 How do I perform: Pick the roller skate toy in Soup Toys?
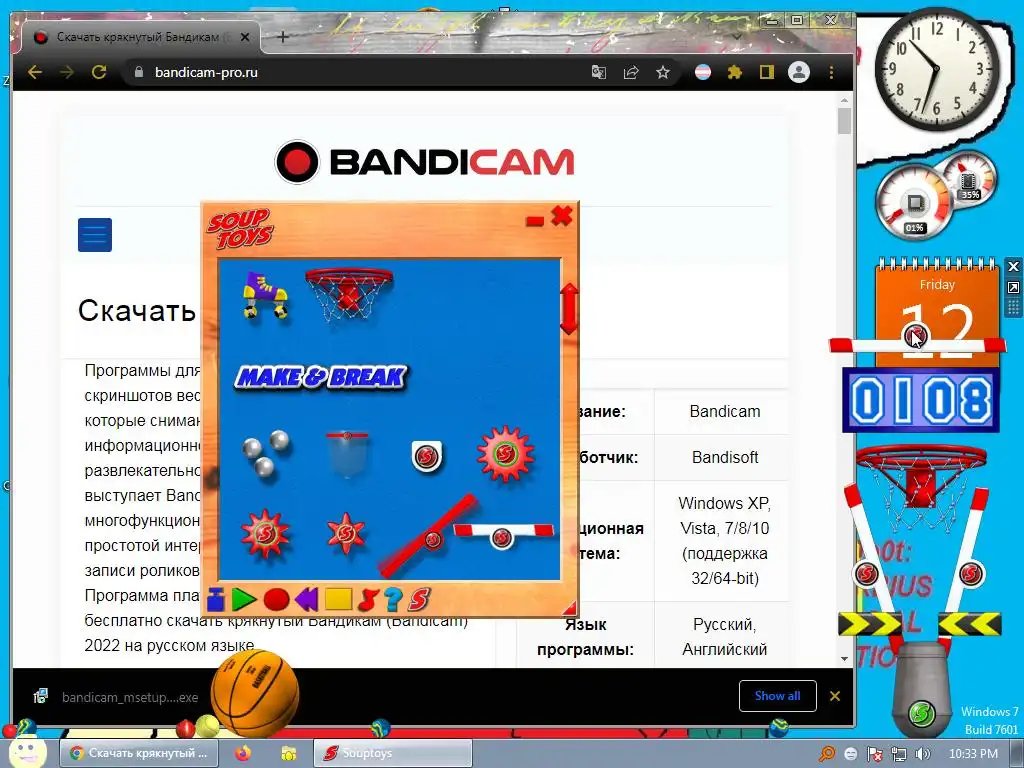tap(265, 295)
